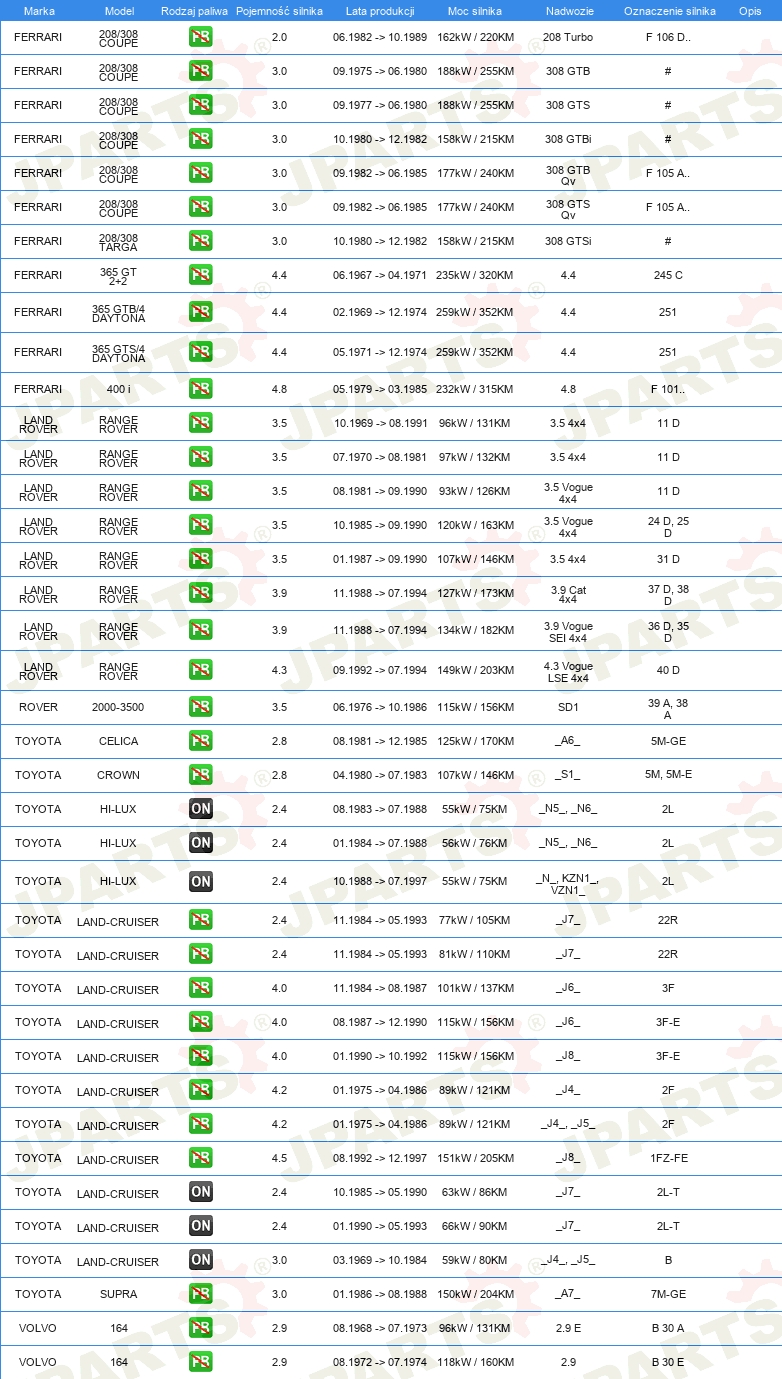Click diesel ON icon in Hi-Lux 56kW row
The width and height of the screenshot is (782, 1379).
tap(201, 843)
